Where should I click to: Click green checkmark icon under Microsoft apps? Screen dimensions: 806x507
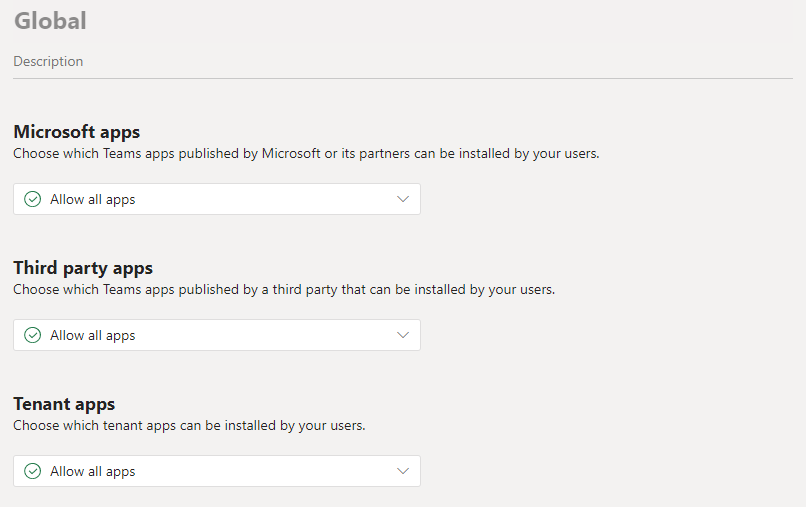click(32, 199)
